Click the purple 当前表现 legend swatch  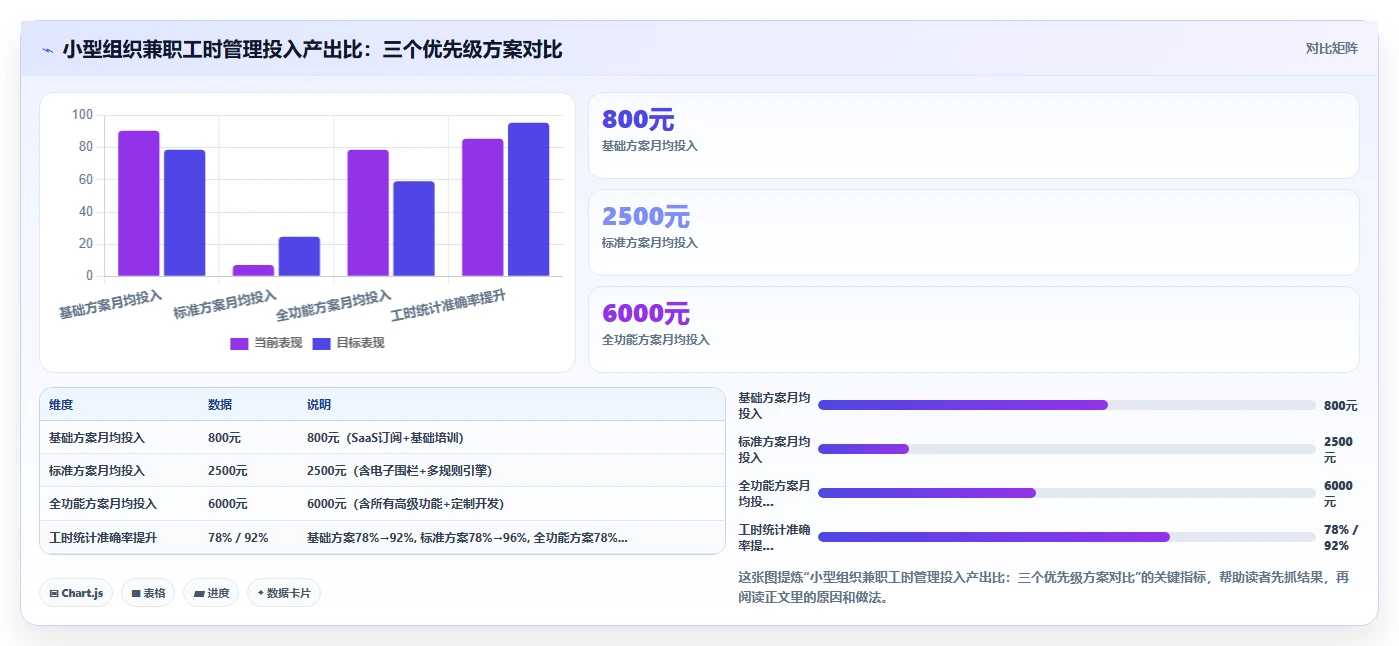pos(239,343)
